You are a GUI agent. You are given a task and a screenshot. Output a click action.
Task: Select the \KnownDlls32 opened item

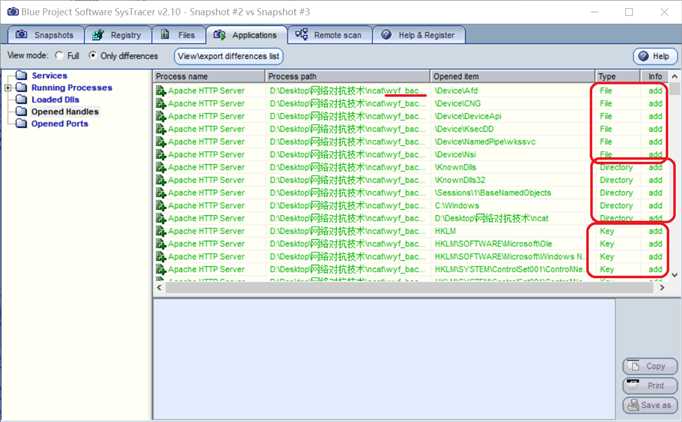pyautogui.click(x=460, y=180)
